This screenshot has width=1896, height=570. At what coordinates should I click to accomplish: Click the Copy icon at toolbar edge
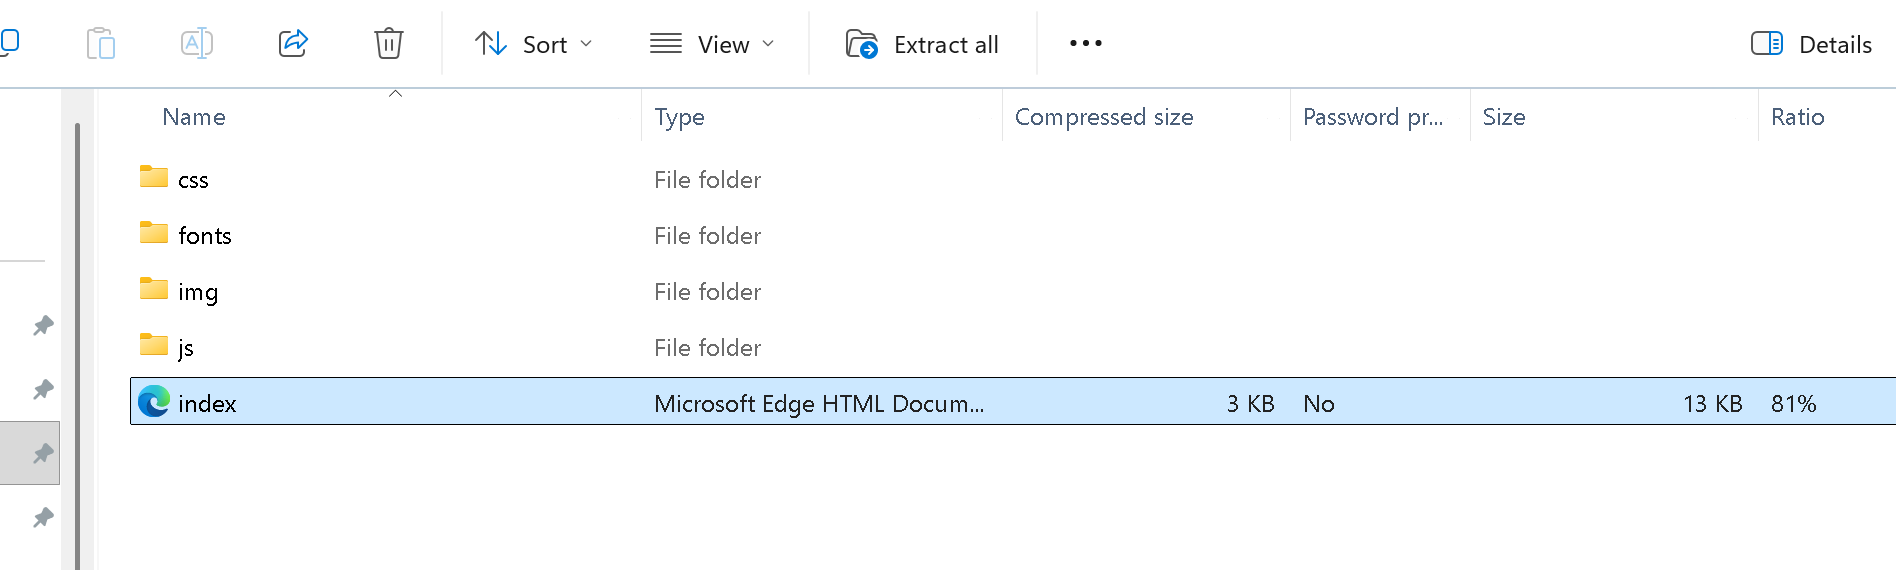9,43
